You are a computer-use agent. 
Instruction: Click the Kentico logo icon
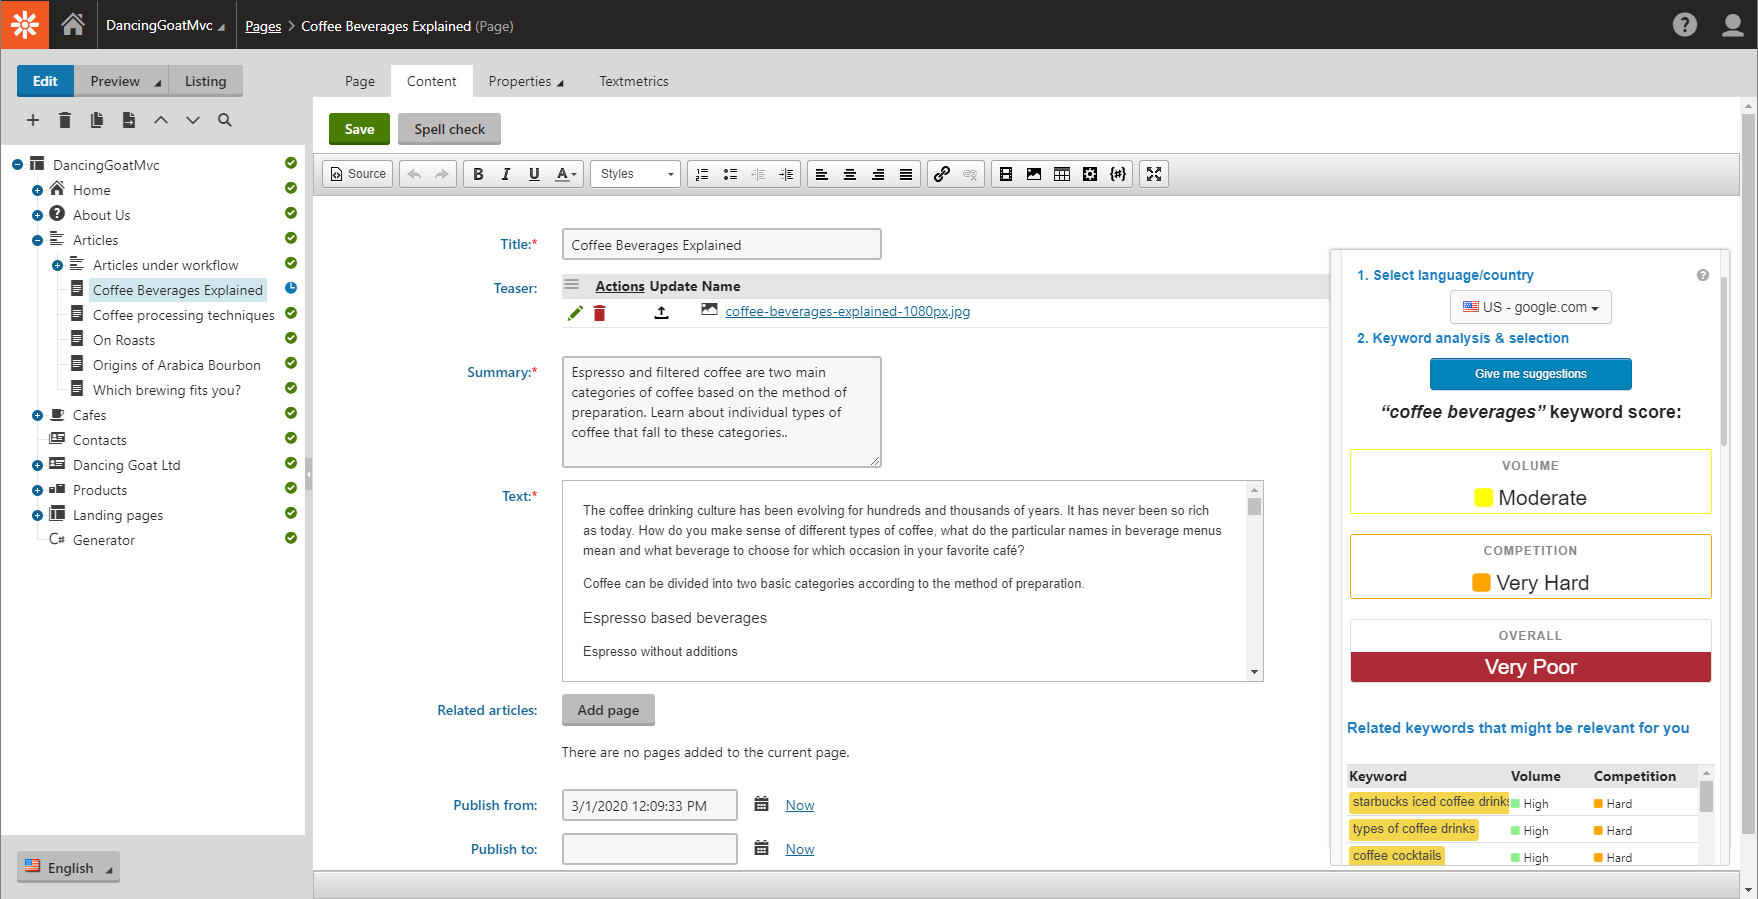pyautogui.click(x=25, y=24)
